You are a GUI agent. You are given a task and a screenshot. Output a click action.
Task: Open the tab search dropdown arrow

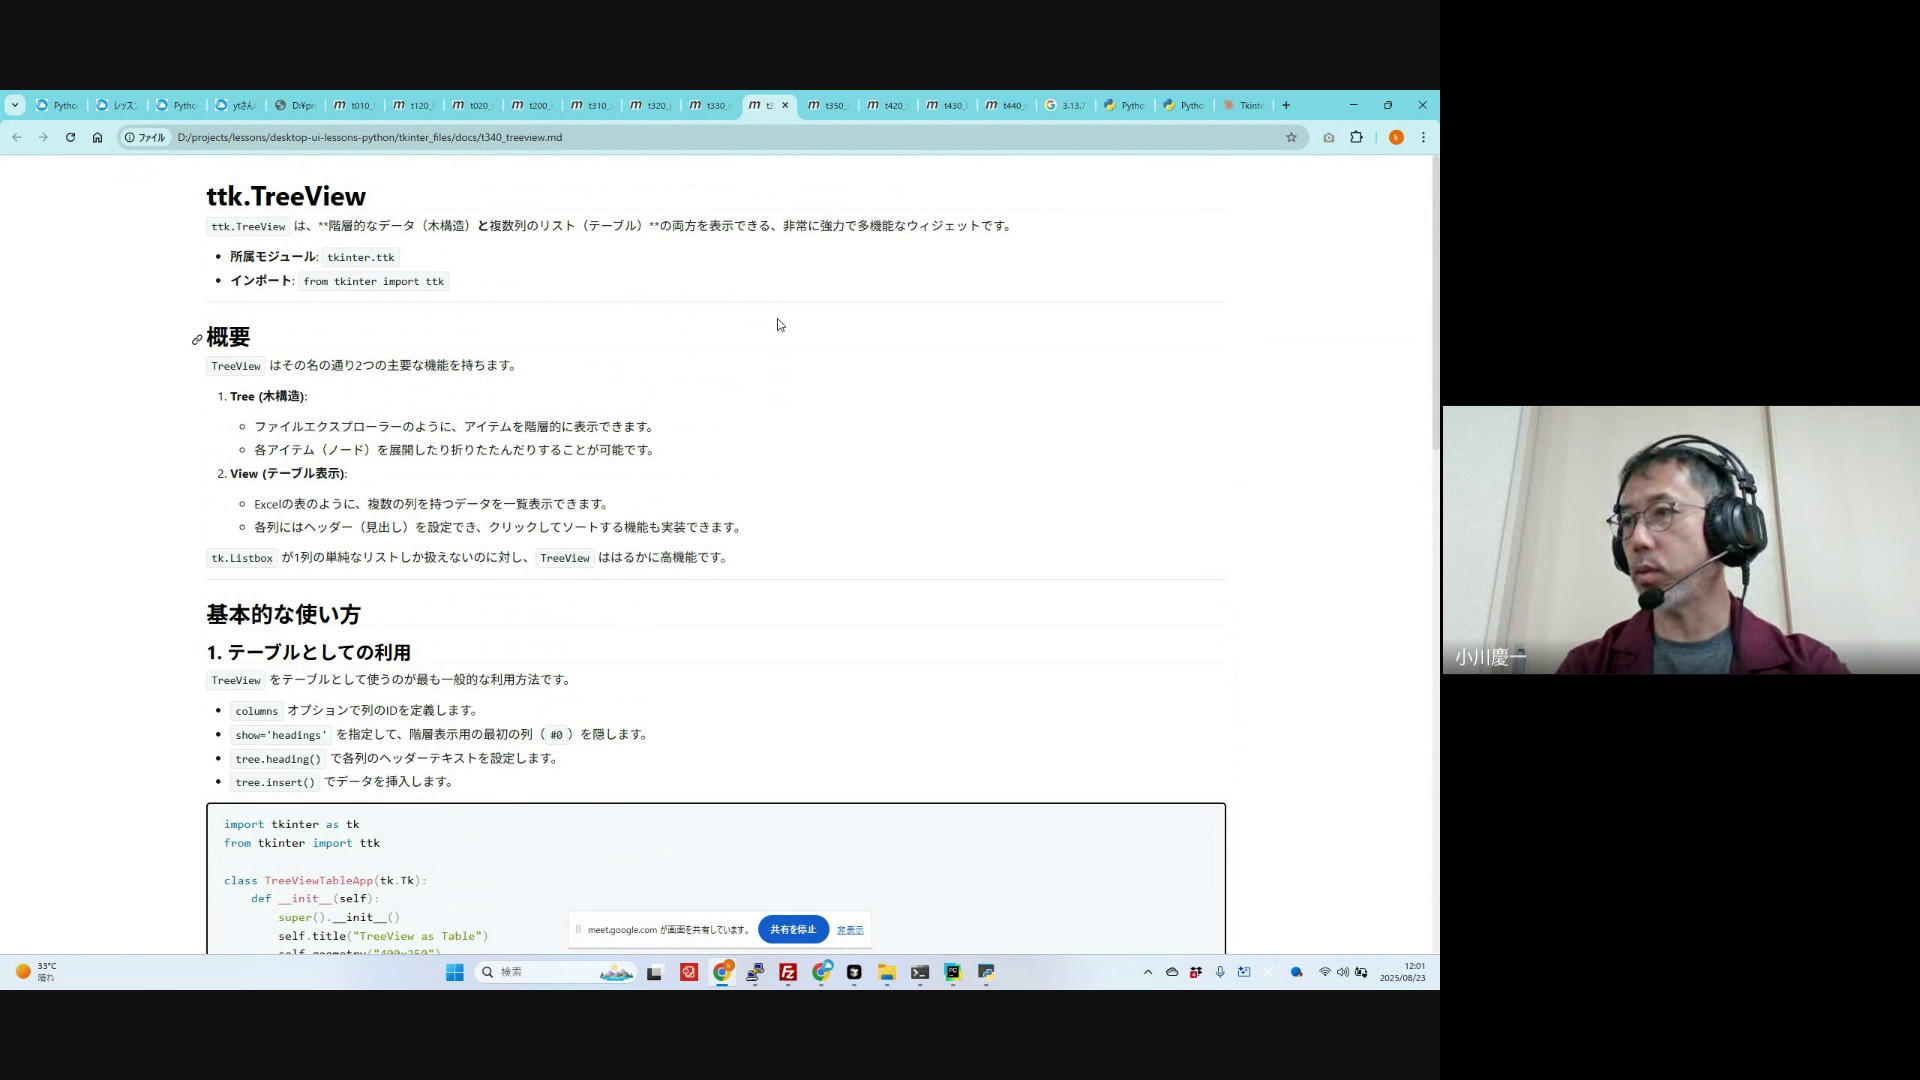point(15,105)
